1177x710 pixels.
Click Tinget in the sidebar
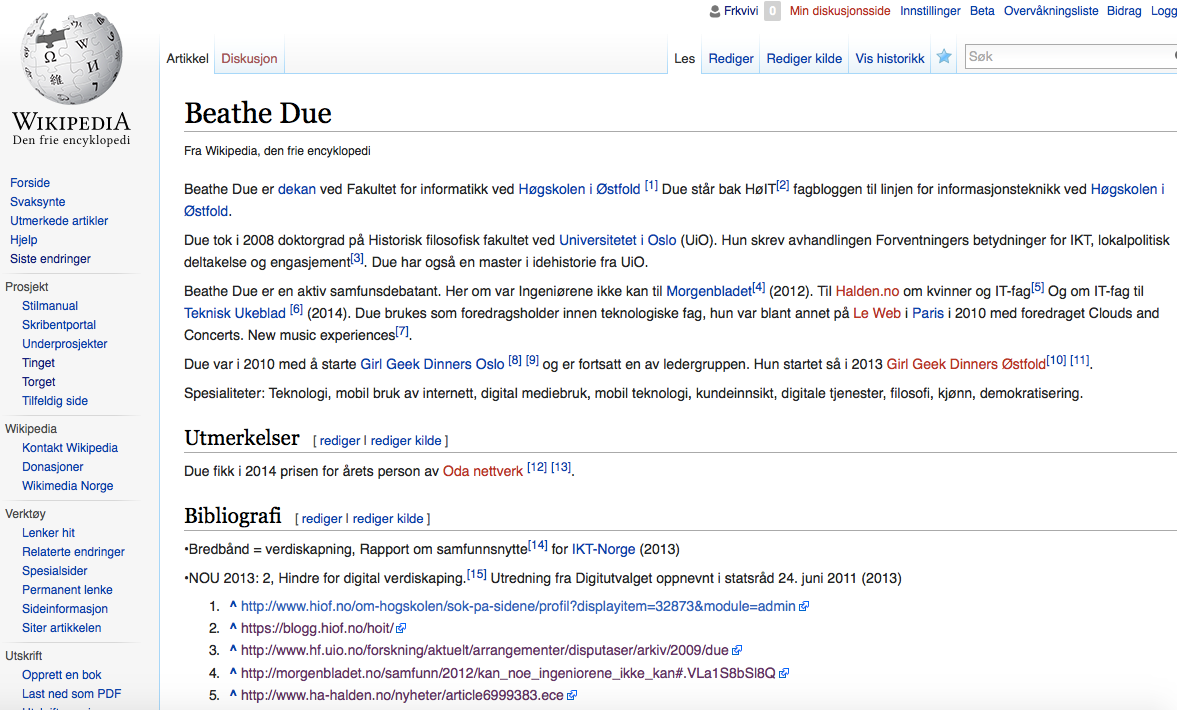[38, 363]
